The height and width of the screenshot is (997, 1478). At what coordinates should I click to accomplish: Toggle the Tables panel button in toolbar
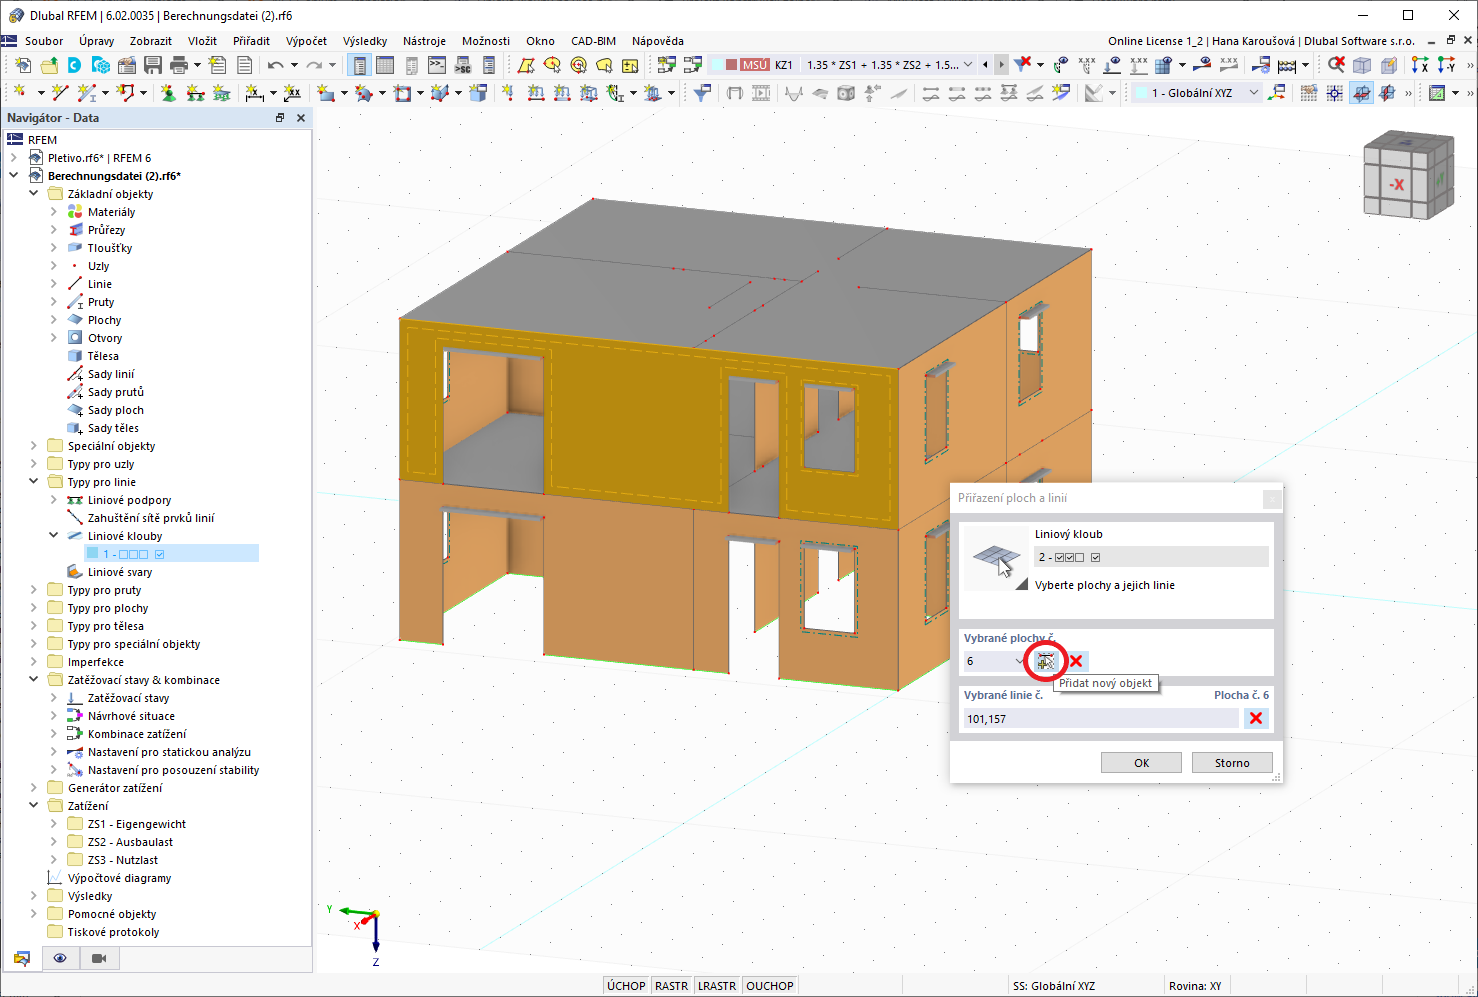[x=385, y=65]
